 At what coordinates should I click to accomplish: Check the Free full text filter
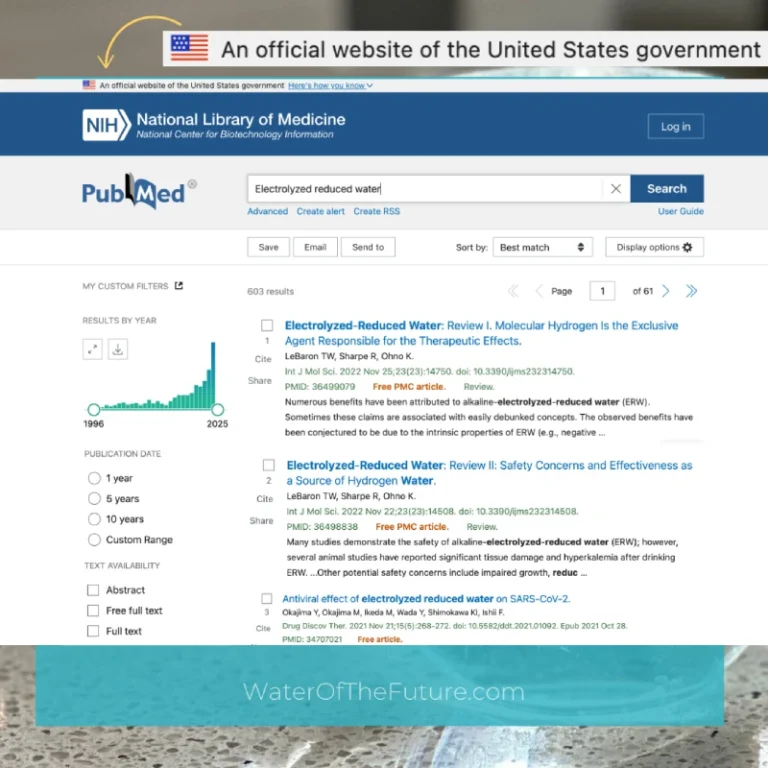[93, 611]
